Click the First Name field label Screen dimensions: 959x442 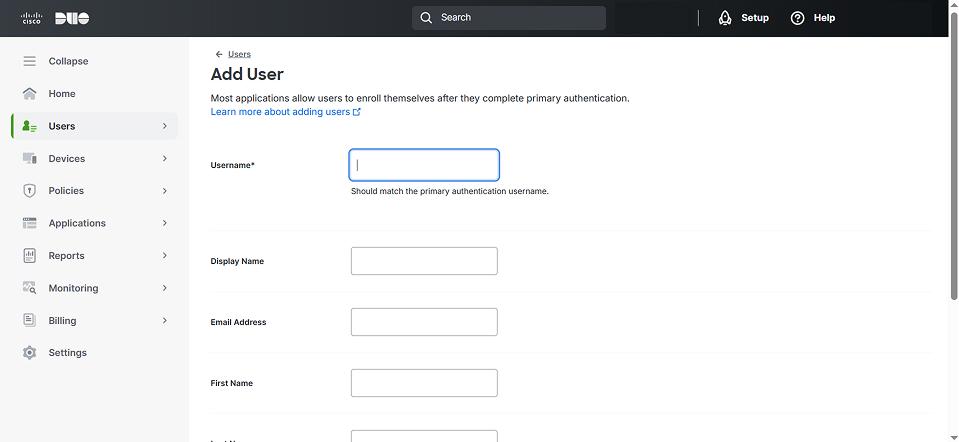click(x=232, y=383)
